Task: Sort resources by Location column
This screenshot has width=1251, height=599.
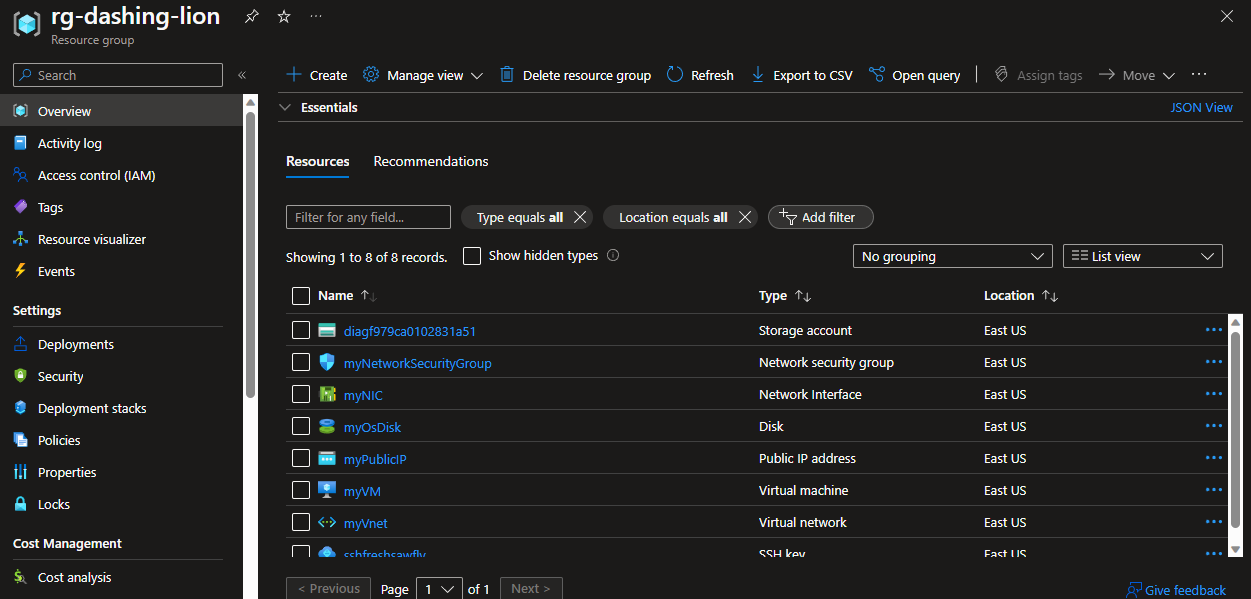Action: pos(1020,296)
